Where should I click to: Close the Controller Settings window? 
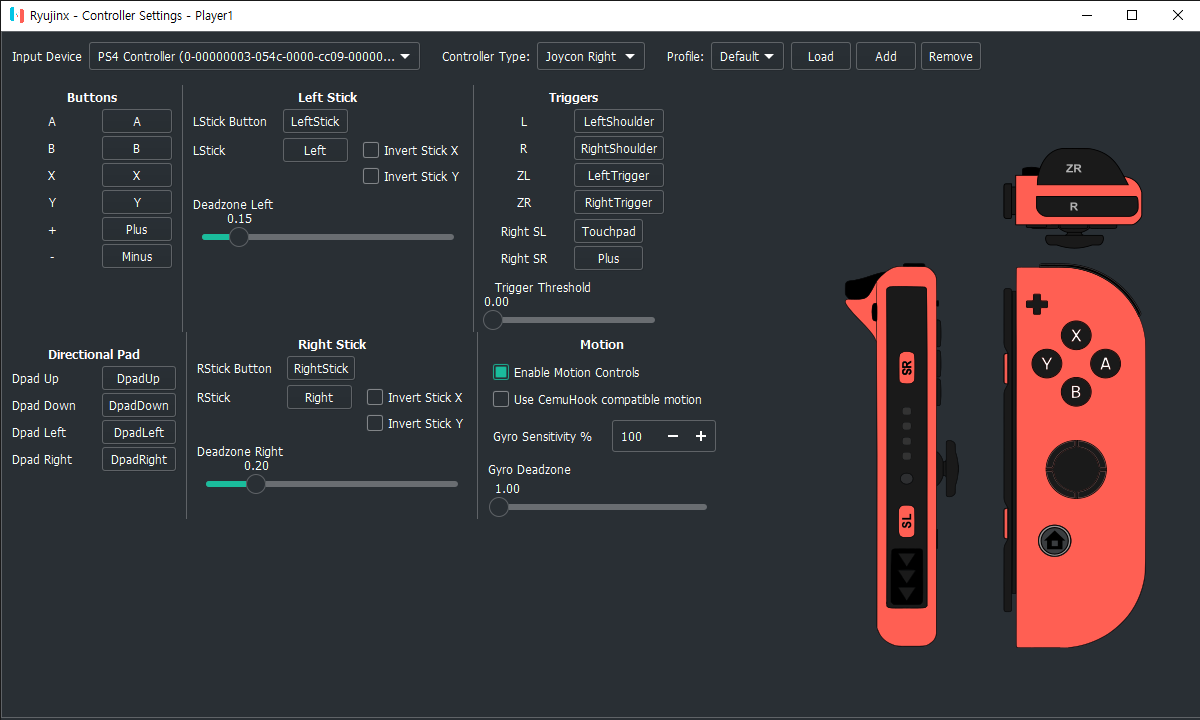(1177, 15)
